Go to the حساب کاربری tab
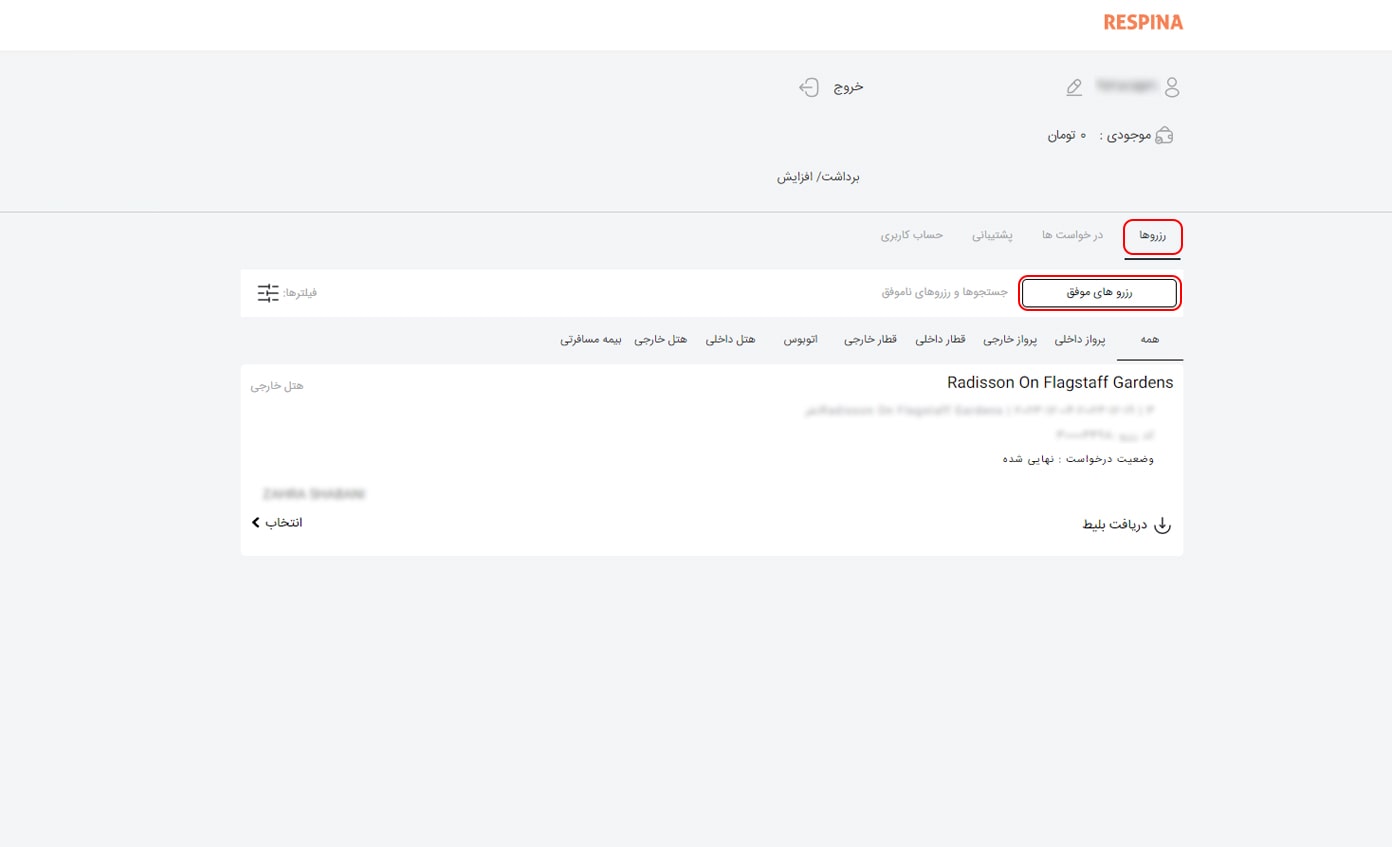The height and width of the screenshot is (847, 1392). coord(911,235)
